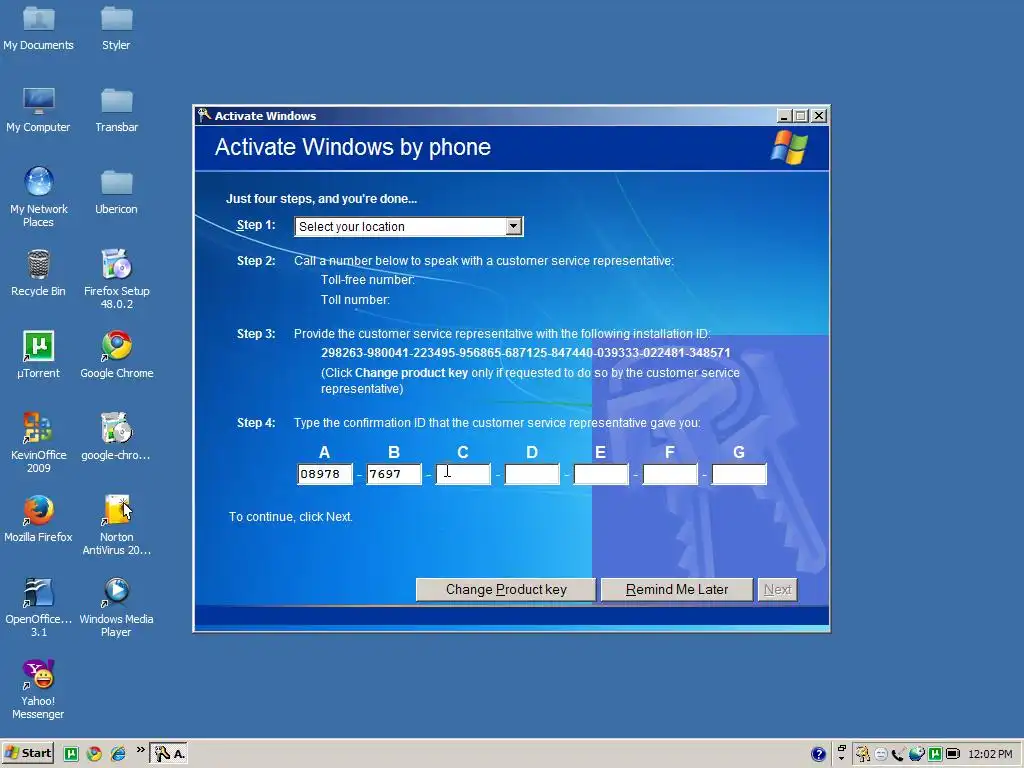Click confirmation ID field D
This screenshot has width=1024, height=768.
point(532,473)
